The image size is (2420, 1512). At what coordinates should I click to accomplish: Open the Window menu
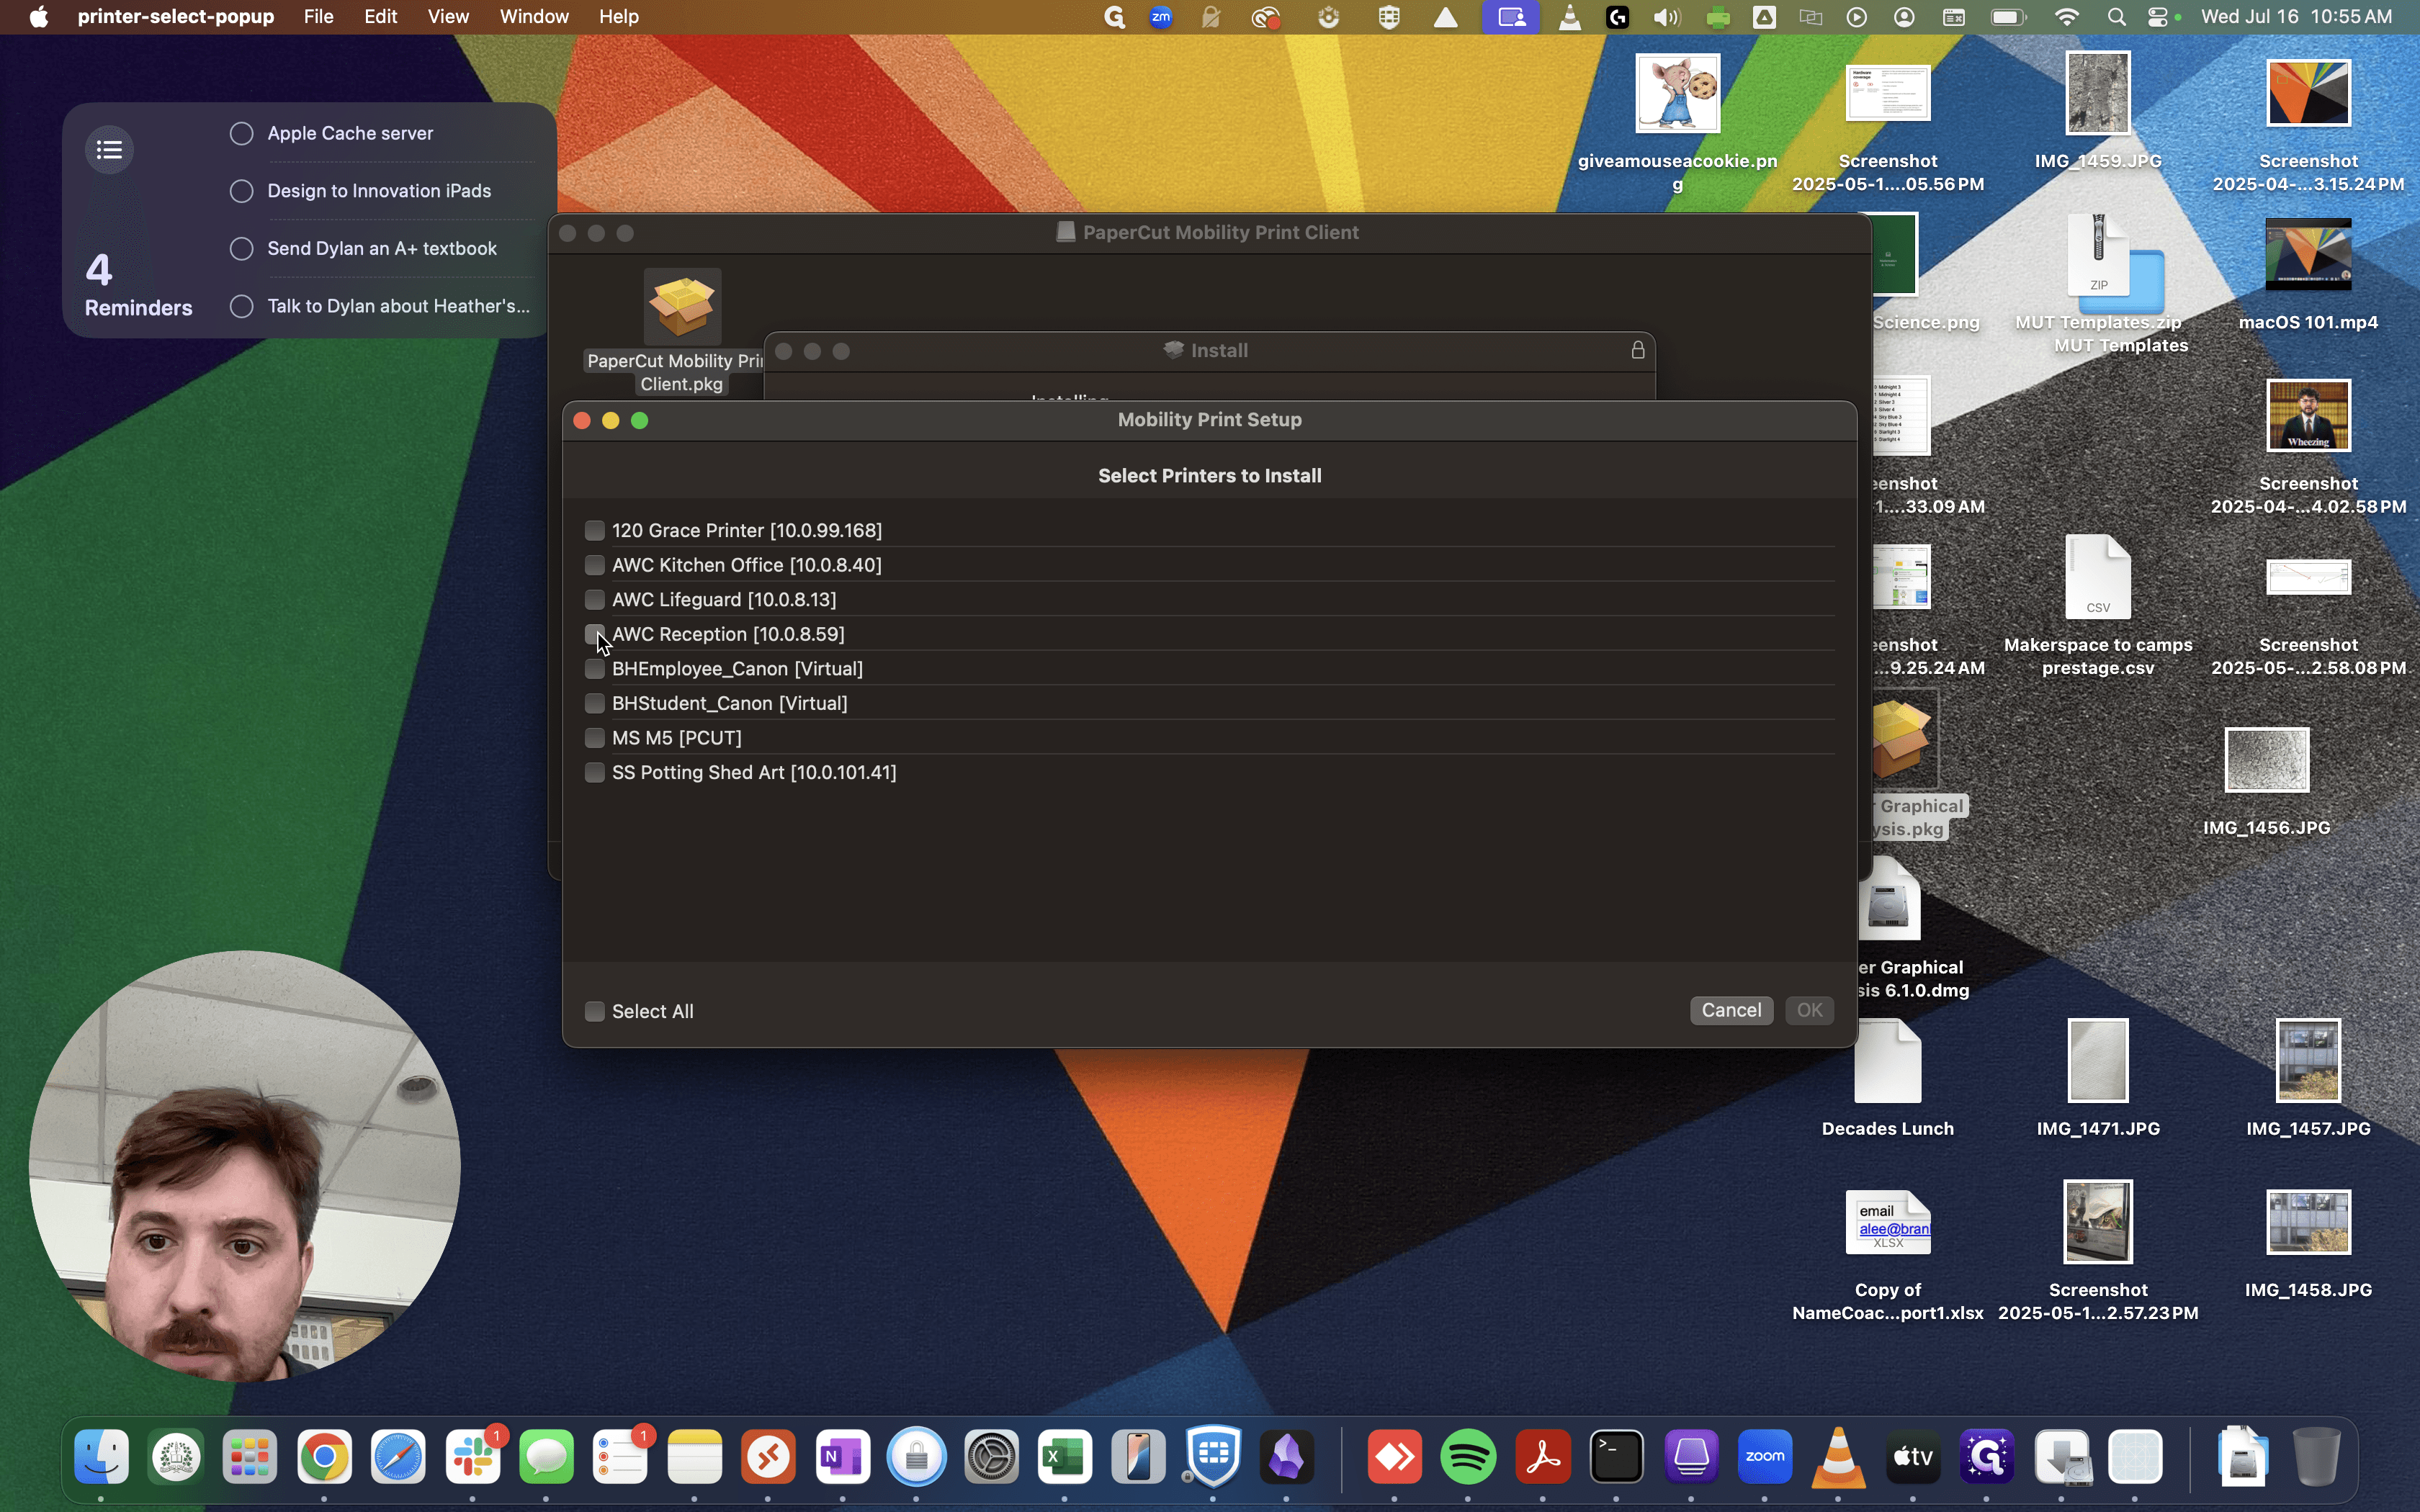[x=535, y=17]
